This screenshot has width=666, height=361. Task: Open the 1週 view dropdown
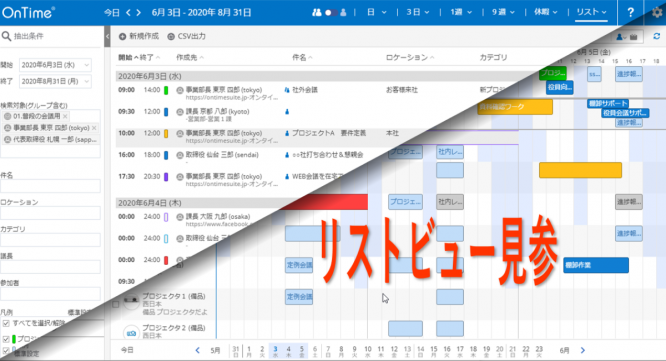(x=461, y=12)
